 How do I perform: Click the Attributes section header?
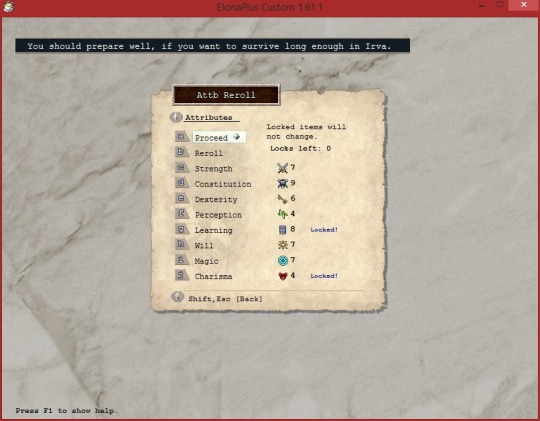tap(209, 117)
